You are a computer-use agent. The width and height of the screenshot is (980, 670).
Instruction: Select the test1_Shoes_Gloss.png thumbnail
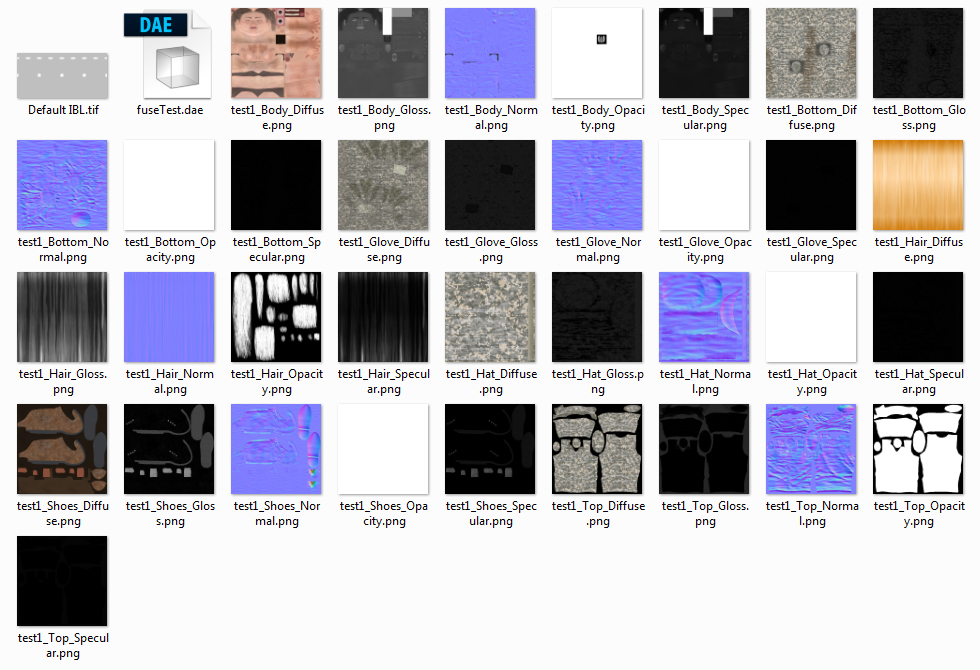coord(169,449)
